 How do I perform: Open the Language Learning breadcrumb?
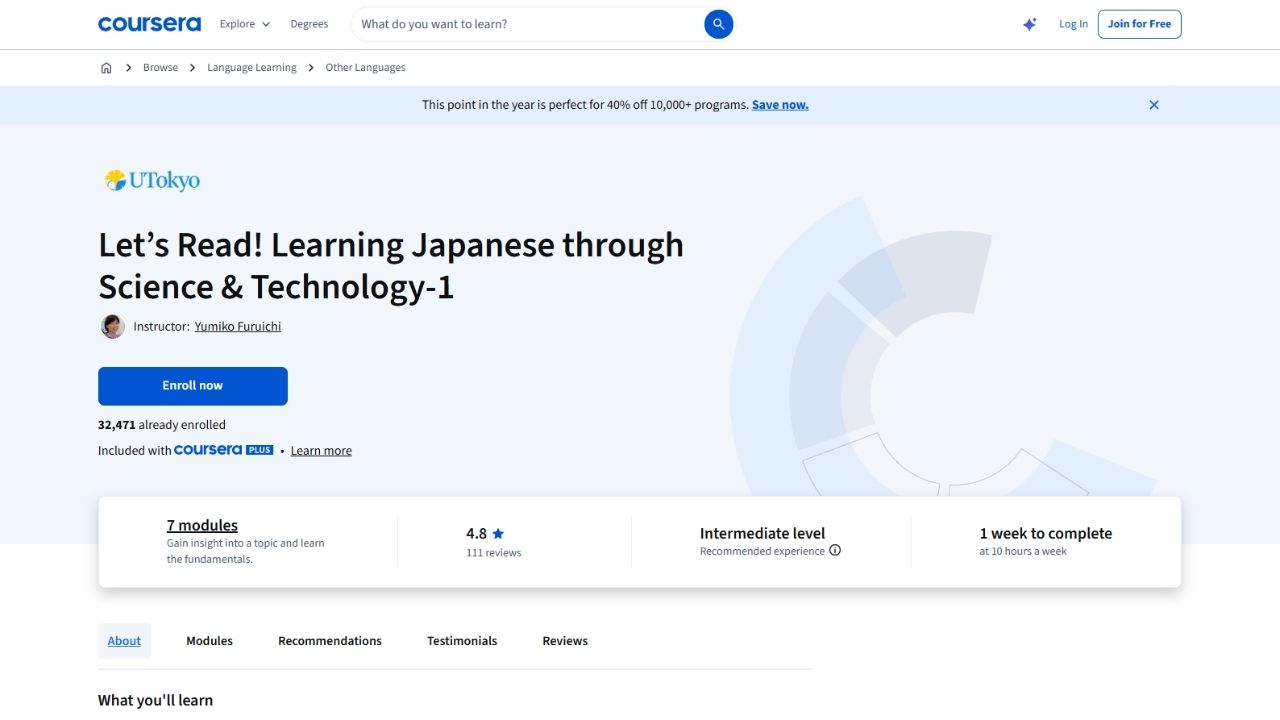pos(252,68)
